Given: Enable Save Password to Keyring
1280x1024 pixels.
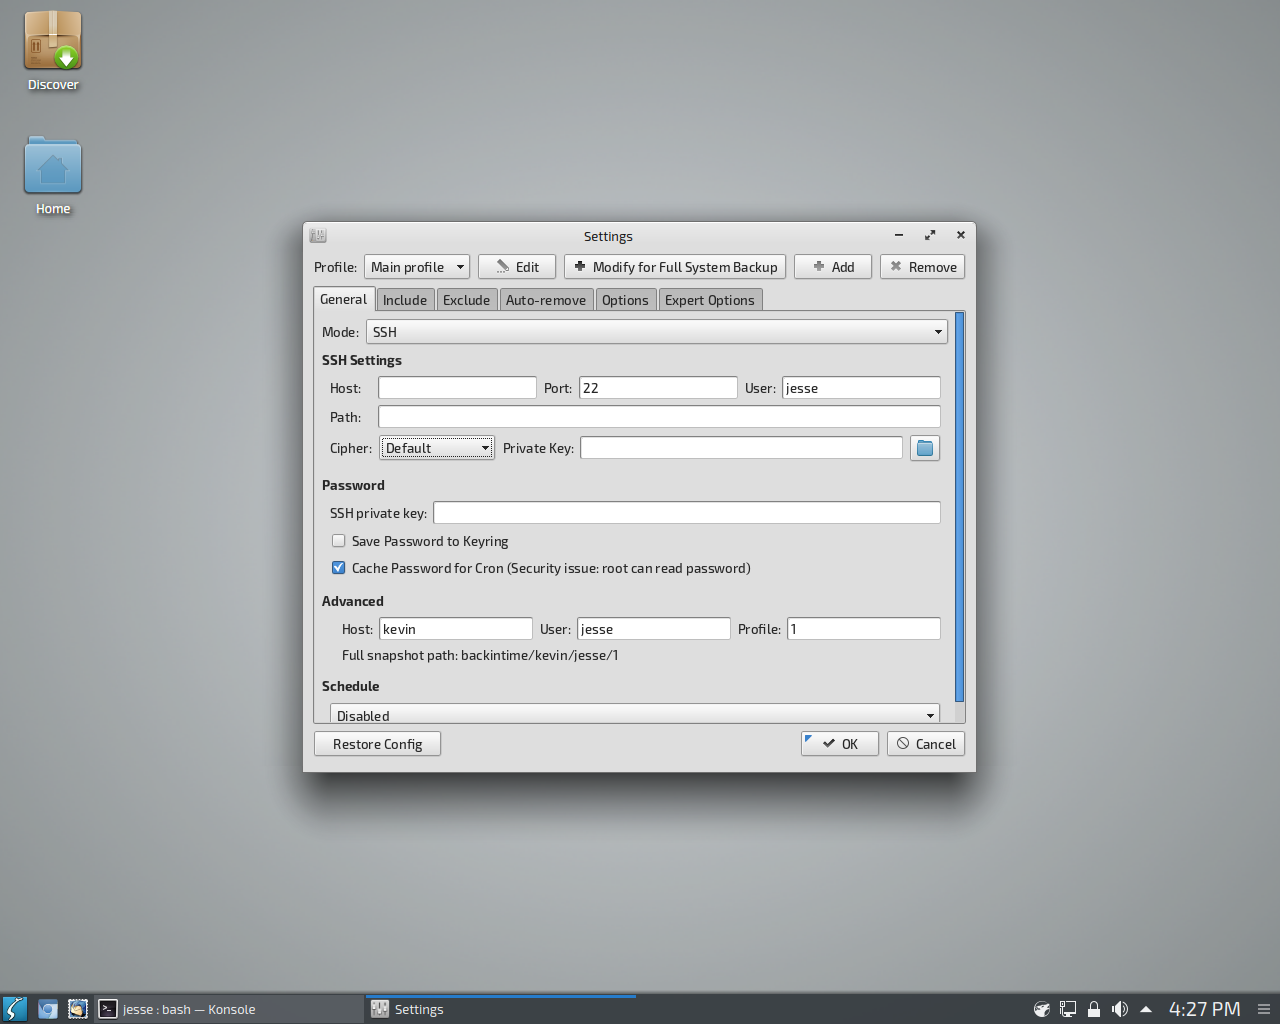Looking at the screenshot, I should [339, 541].
